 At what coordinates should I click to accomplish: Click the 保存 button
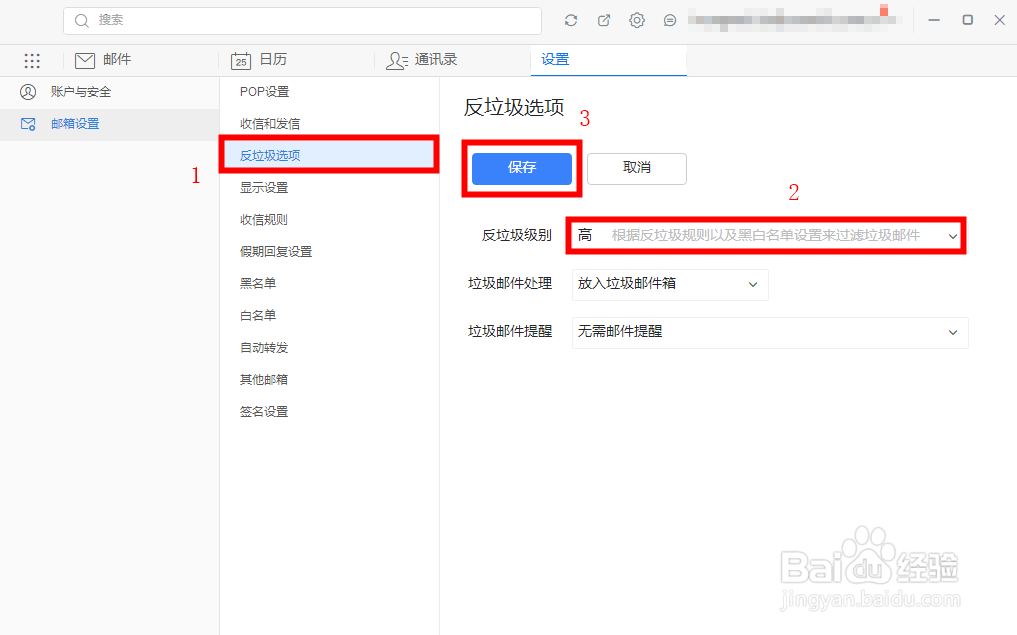click(521, 168)
